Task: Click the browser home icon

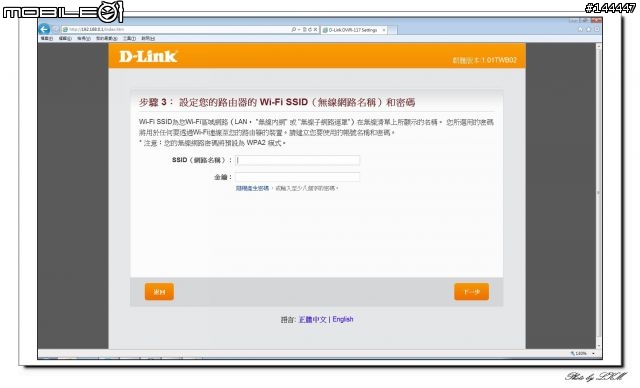Action: click(580, 29)
